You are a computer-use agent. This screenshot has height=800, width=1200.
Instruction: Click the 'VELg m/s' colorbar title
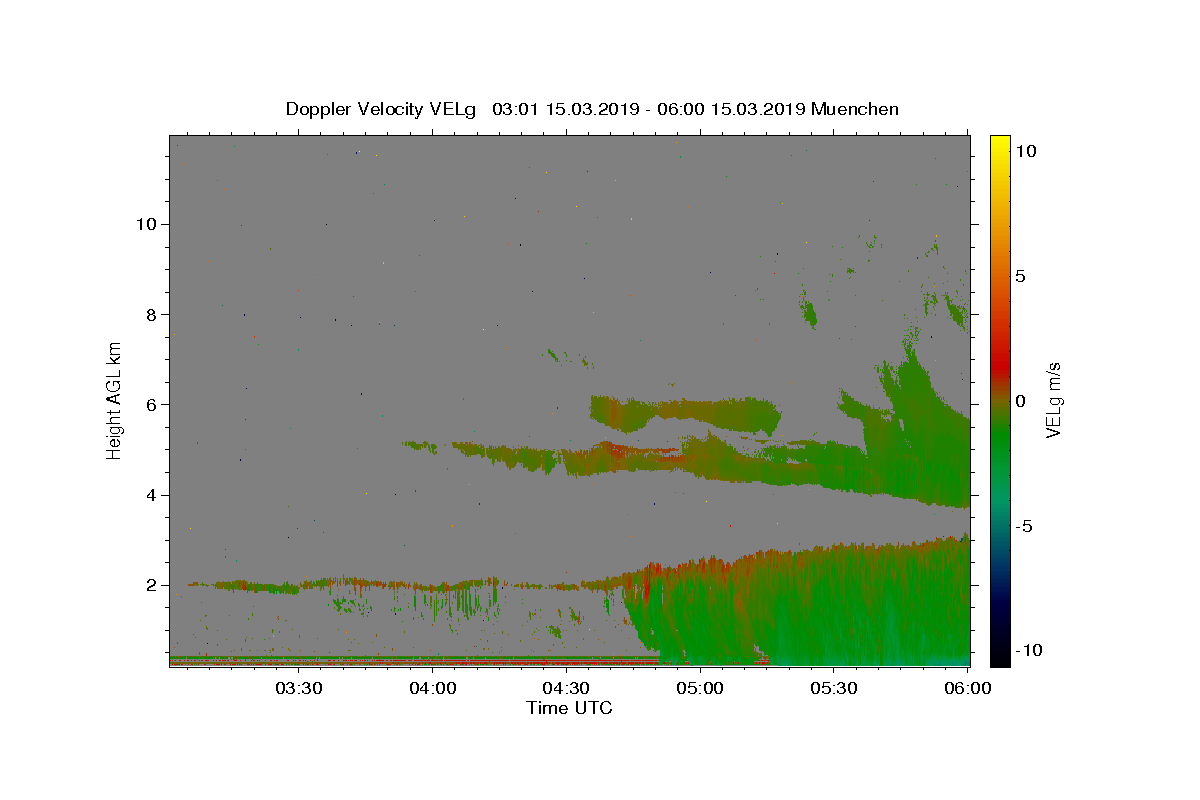click(1054, 400)
